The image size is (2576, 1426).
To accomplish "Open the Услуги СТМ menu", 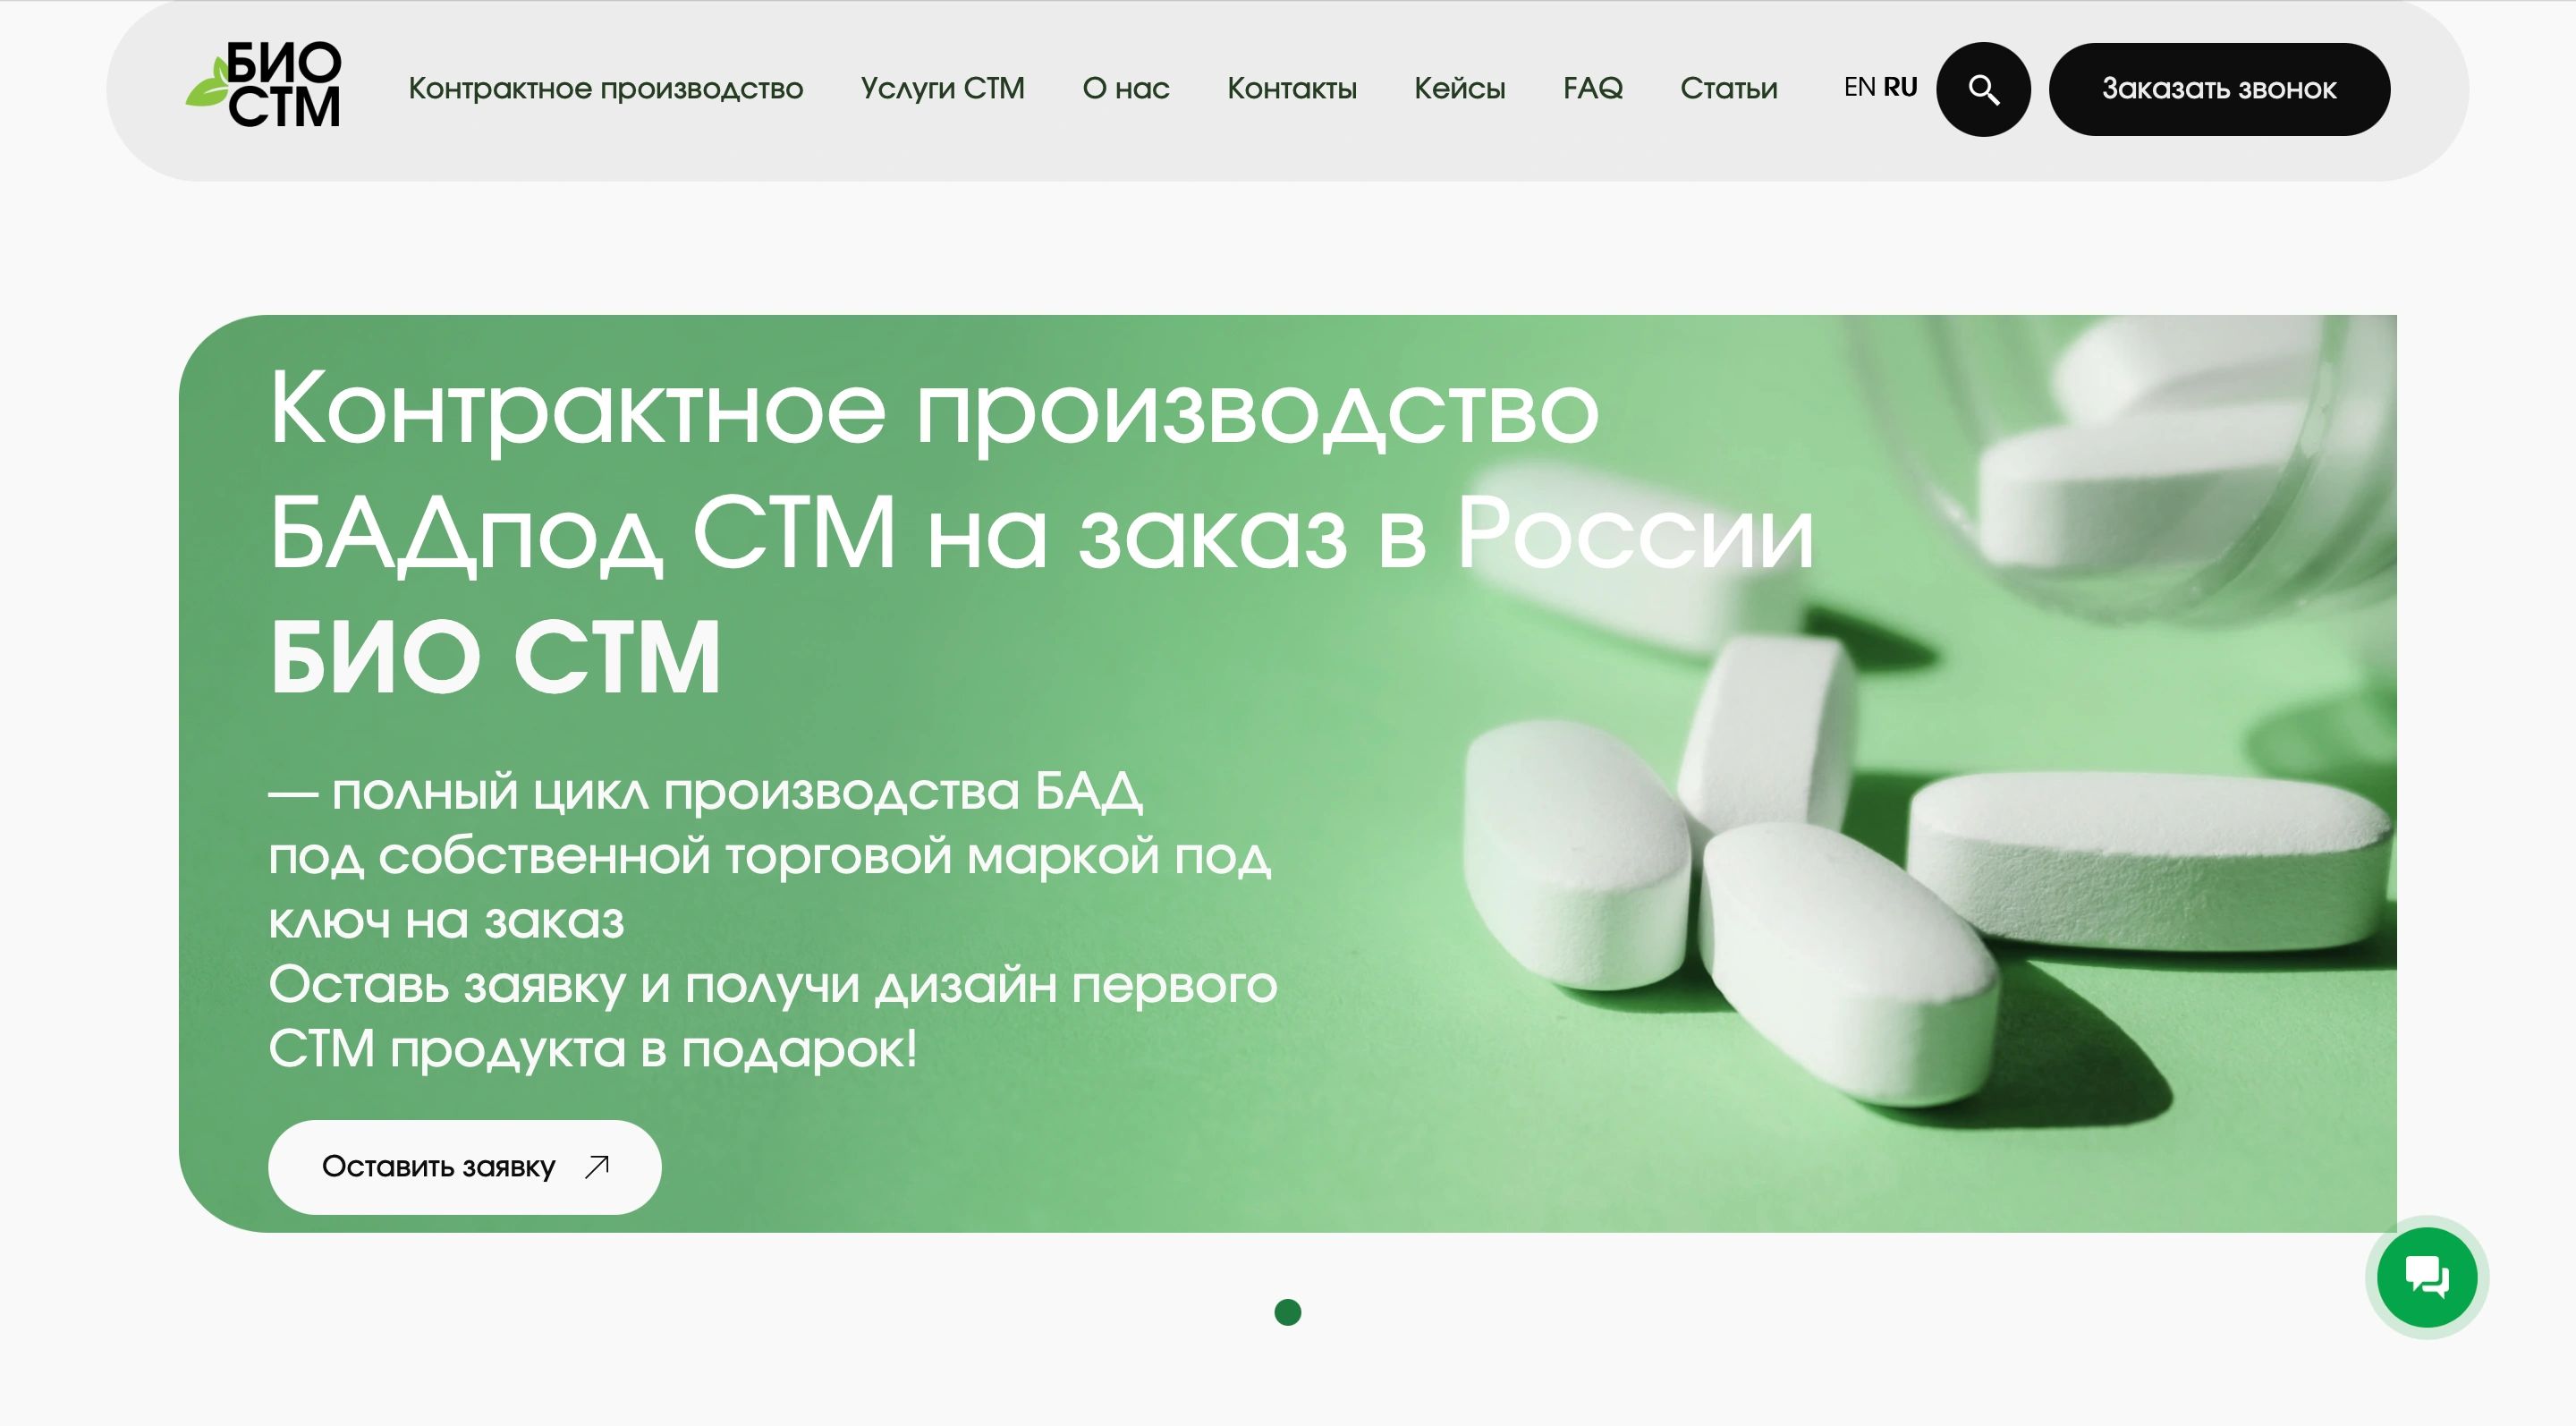I will (943, 89).
